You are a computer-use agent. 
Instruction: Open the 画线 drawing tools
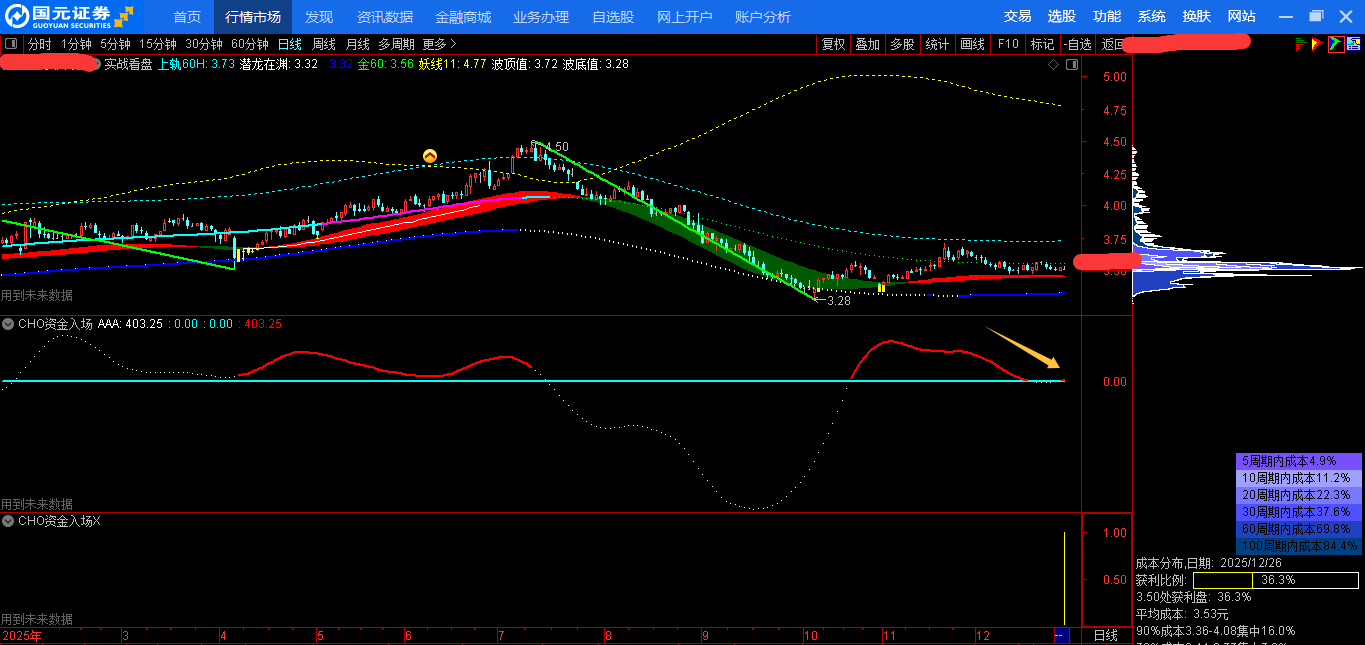[x=972, y=44]
